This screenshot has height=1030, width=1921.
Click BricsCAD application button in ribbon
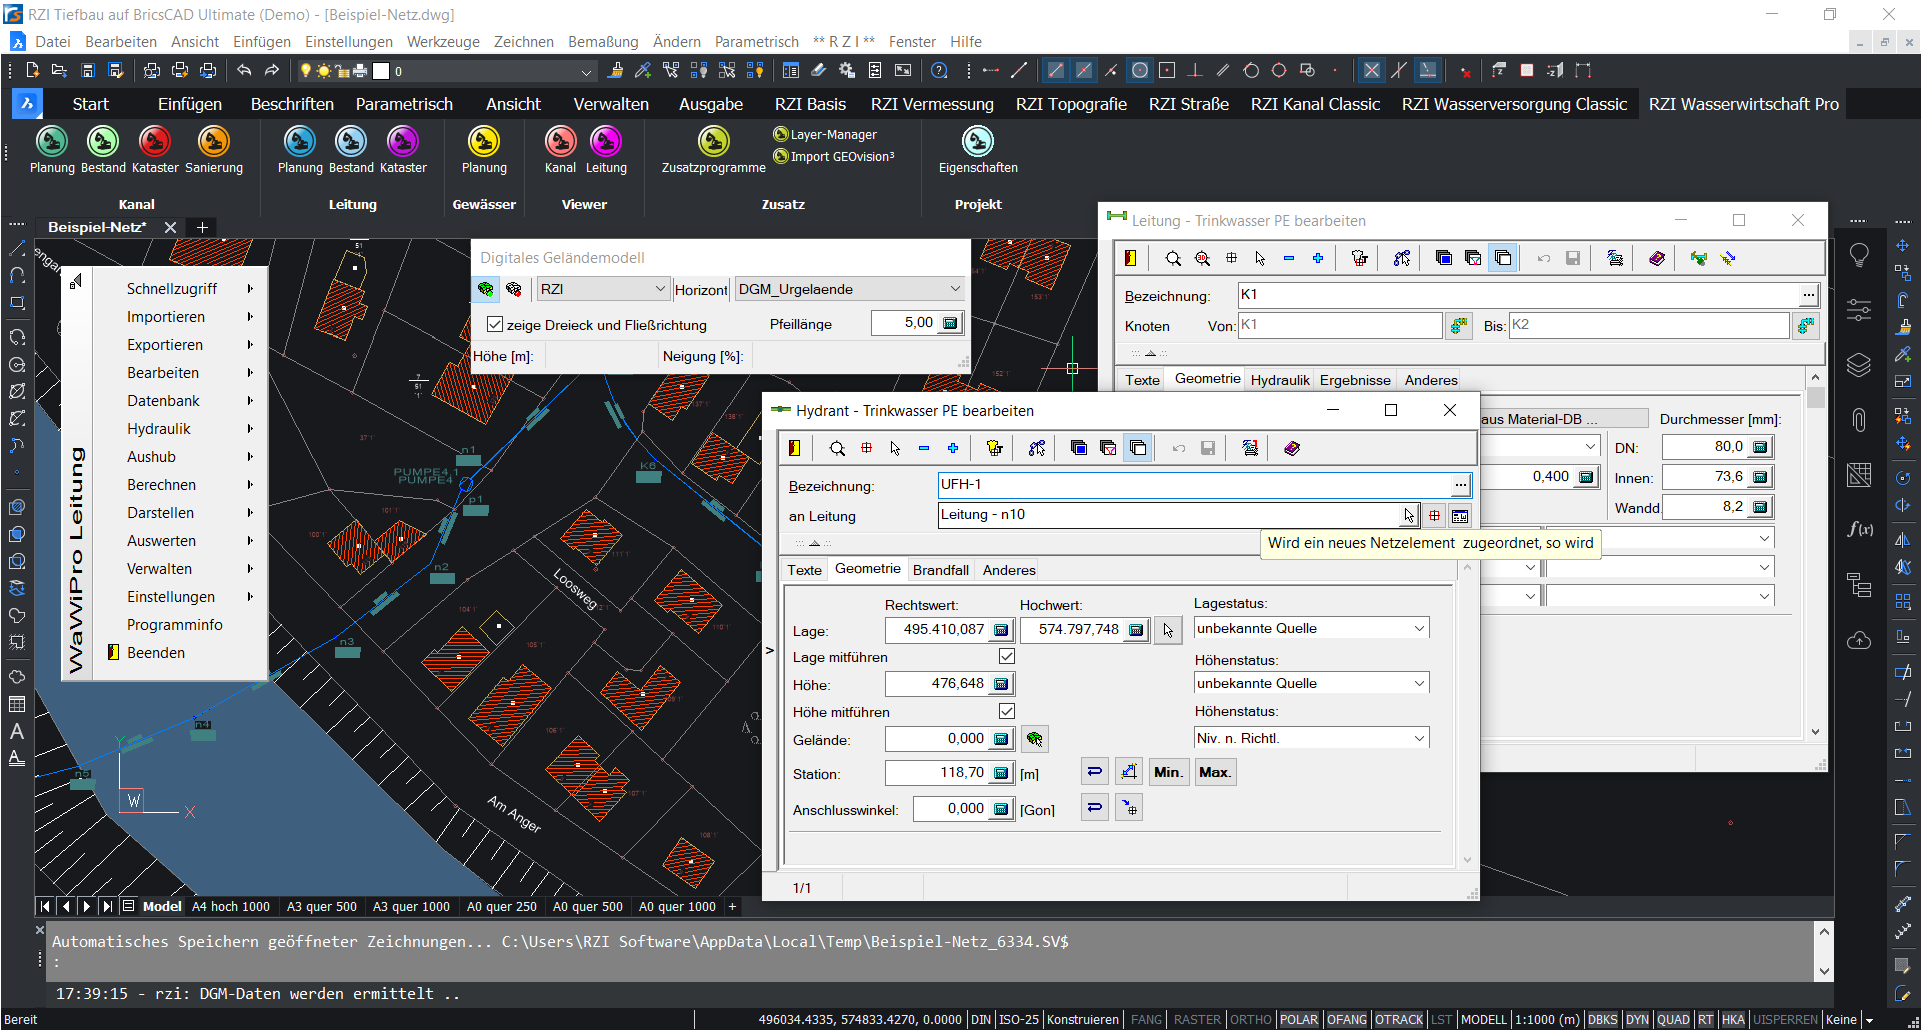click(x=27, y=103)
